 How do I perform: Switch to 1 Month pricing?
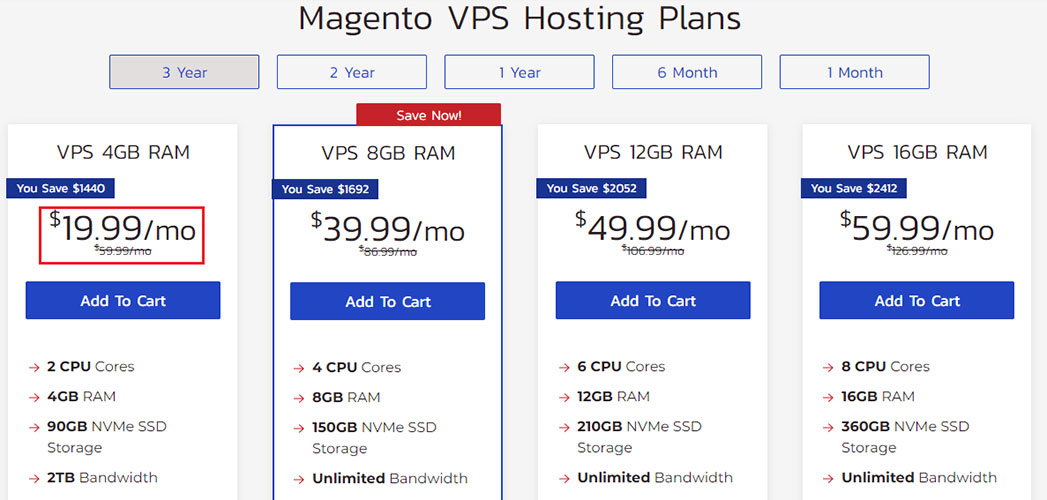(x=855, y=72)
